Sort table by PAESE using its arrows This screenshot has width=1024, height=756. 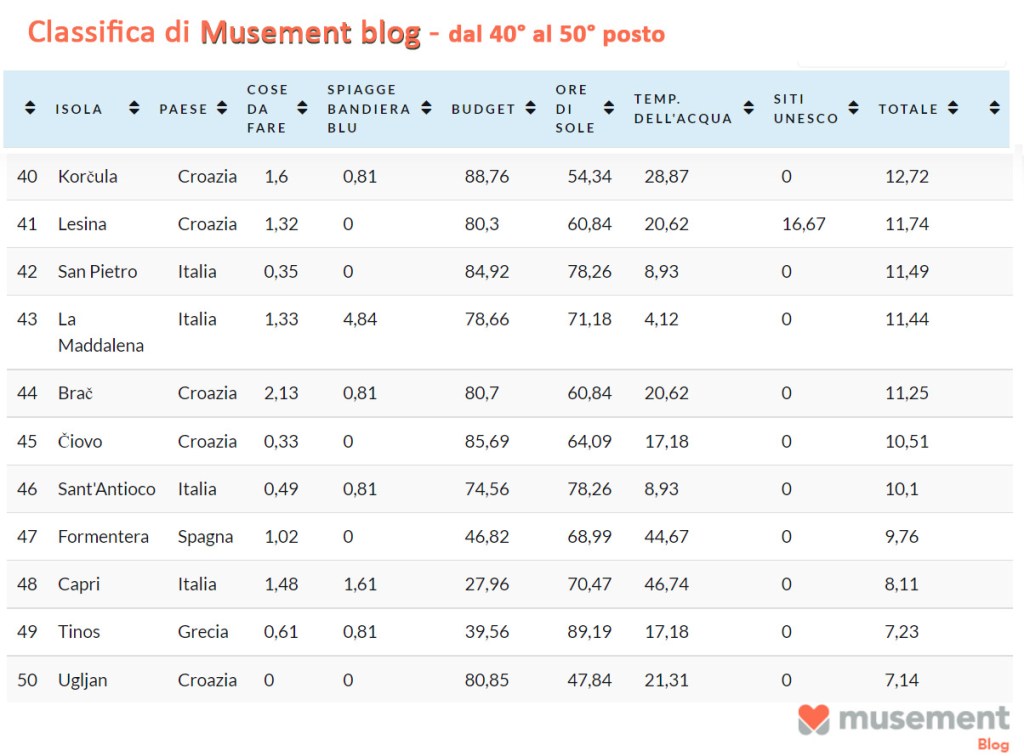pos(222,108)
